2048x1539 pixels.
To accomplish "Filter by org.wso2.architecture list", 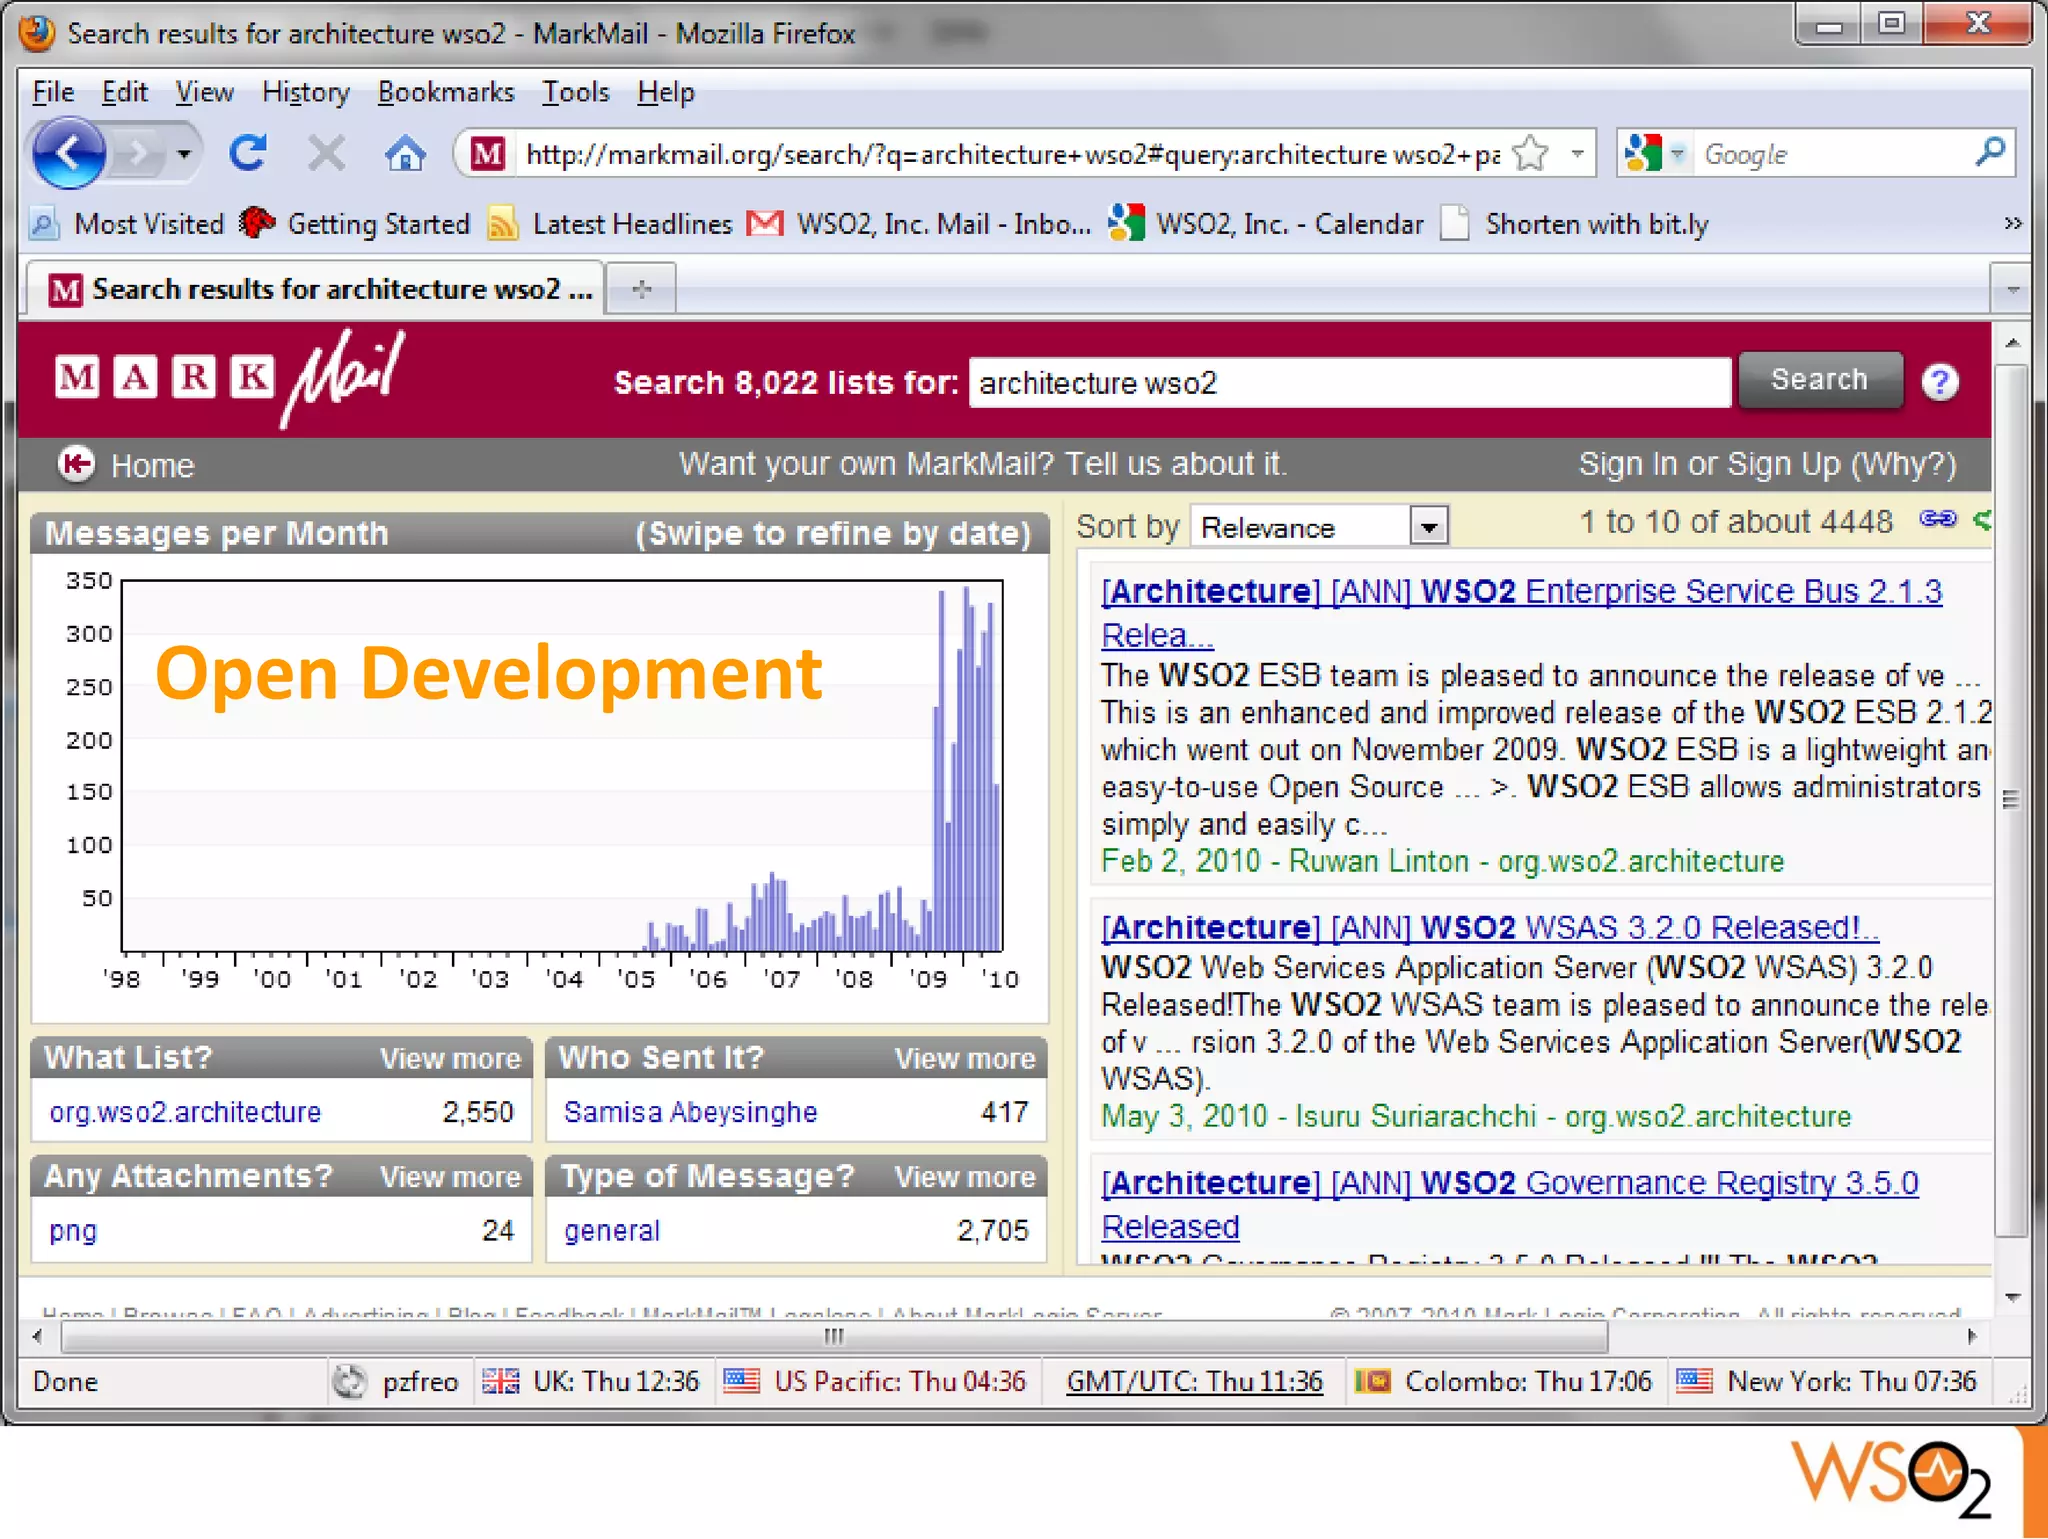I will point(185,1112).
